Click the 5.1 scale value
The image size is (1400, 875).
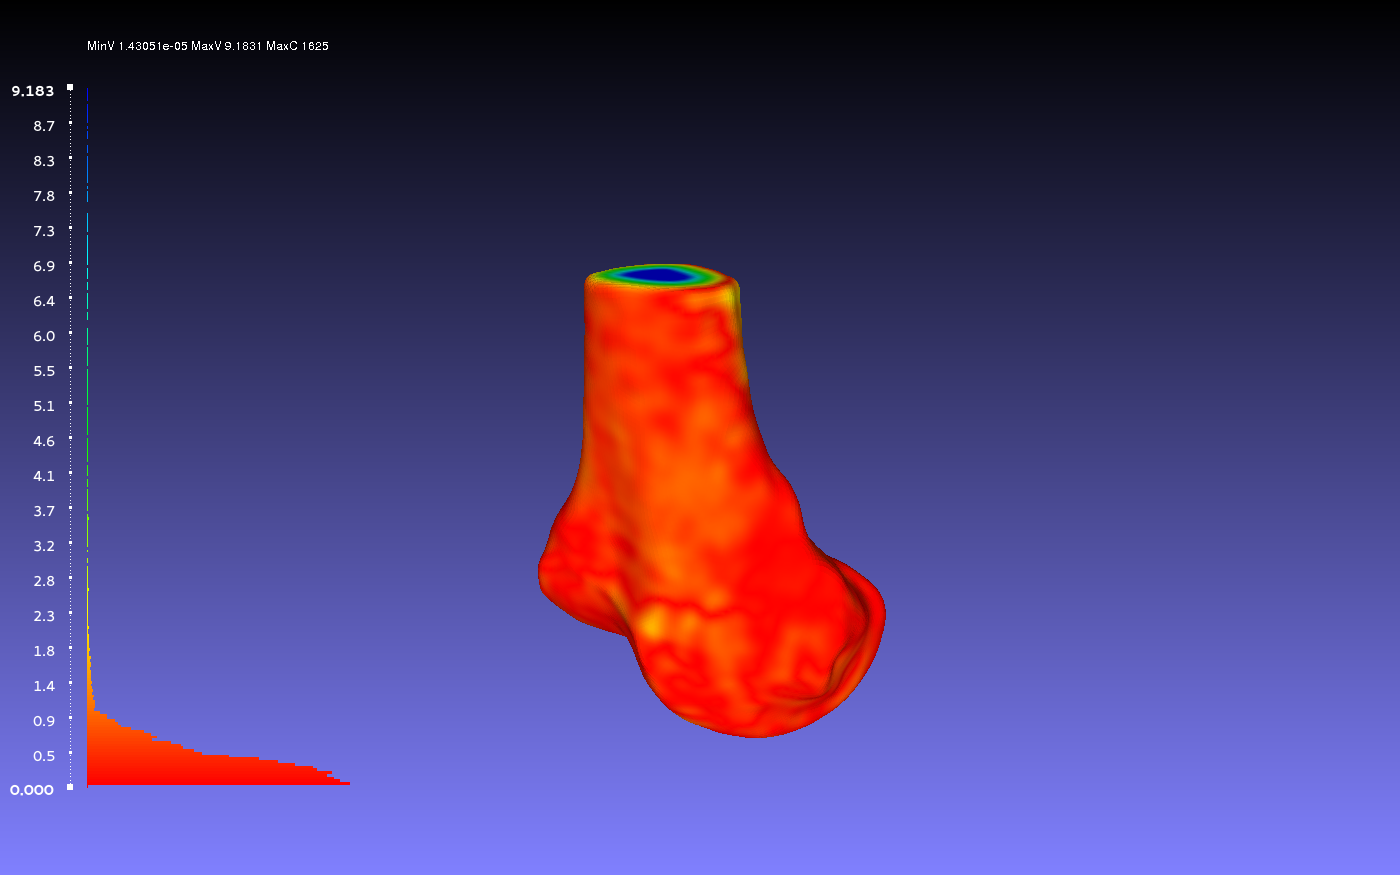click(x=44, y=406)
